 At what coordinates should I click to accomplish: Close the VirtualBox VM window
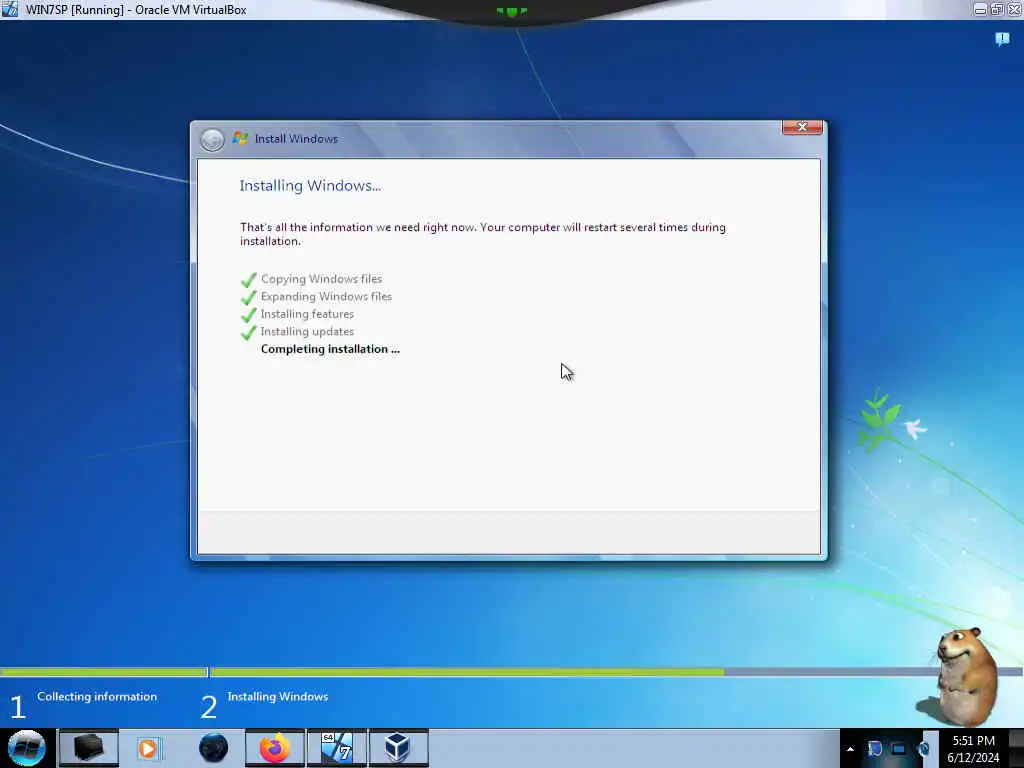point(1014,9)
